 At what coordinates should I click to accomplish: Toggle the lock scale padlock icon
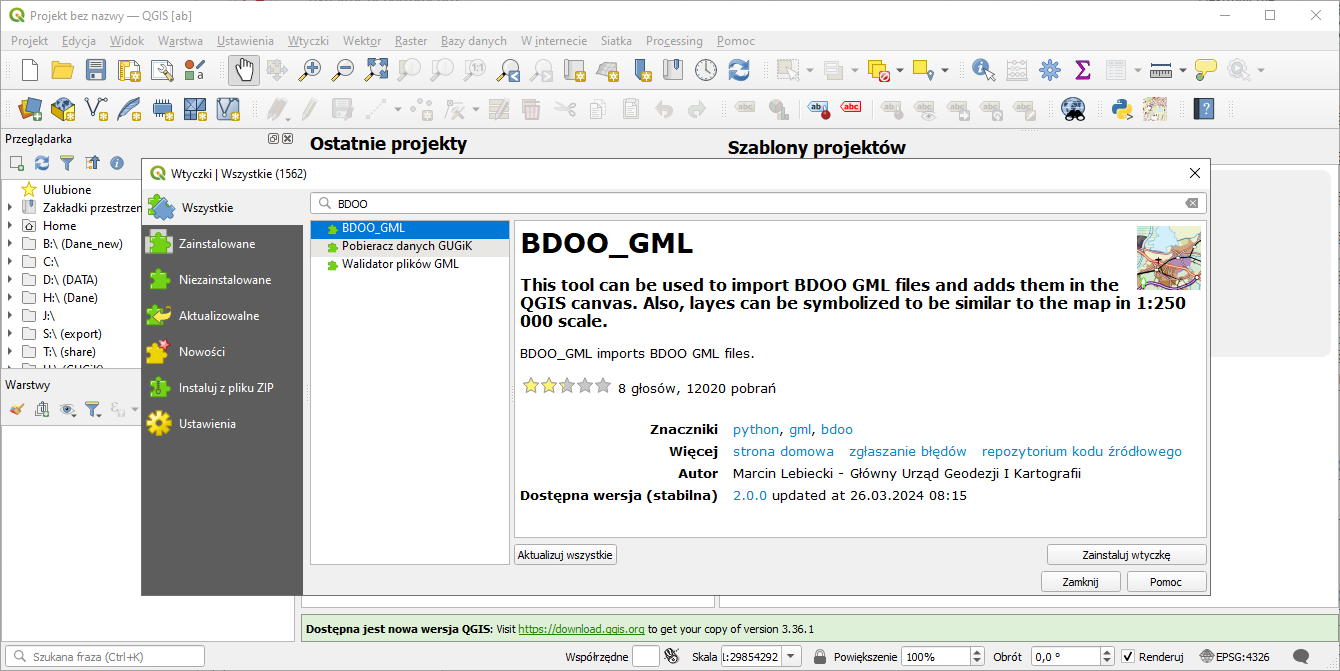click(x=820, y=657)
